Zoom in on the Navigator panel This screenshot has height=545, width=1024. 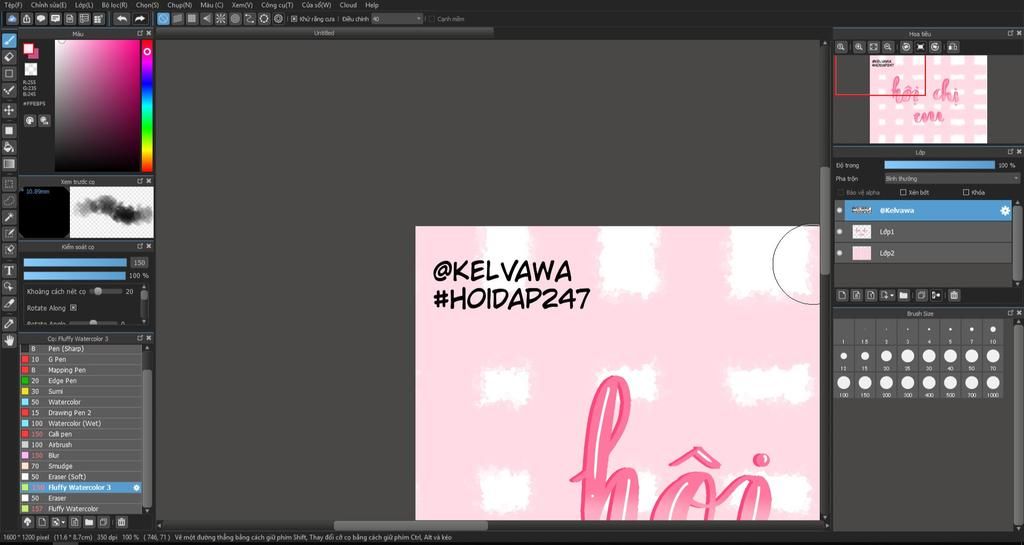click(x=859, y=47)
